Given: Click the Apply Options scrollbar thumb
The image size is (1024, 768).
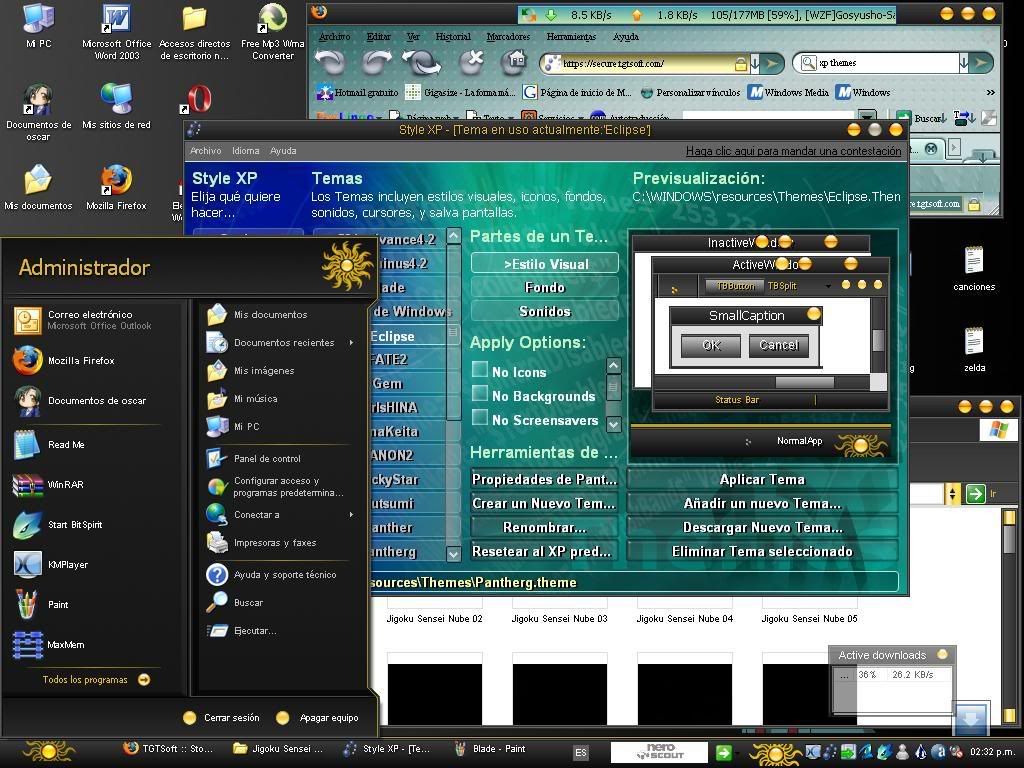Looking at the screenshot, I should (614, 389).
